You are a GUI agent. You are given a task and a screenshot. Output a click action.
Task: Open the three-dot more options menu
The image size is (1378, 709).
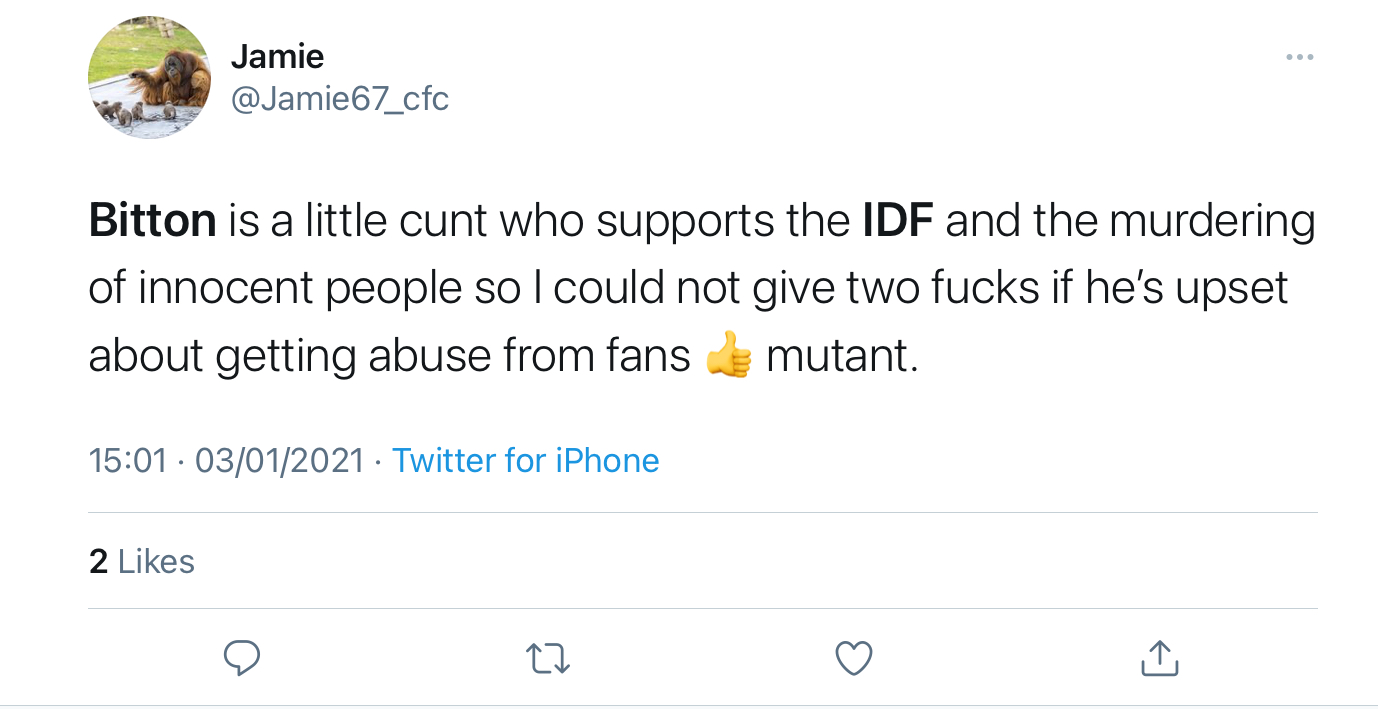[x=1299, y=57]
